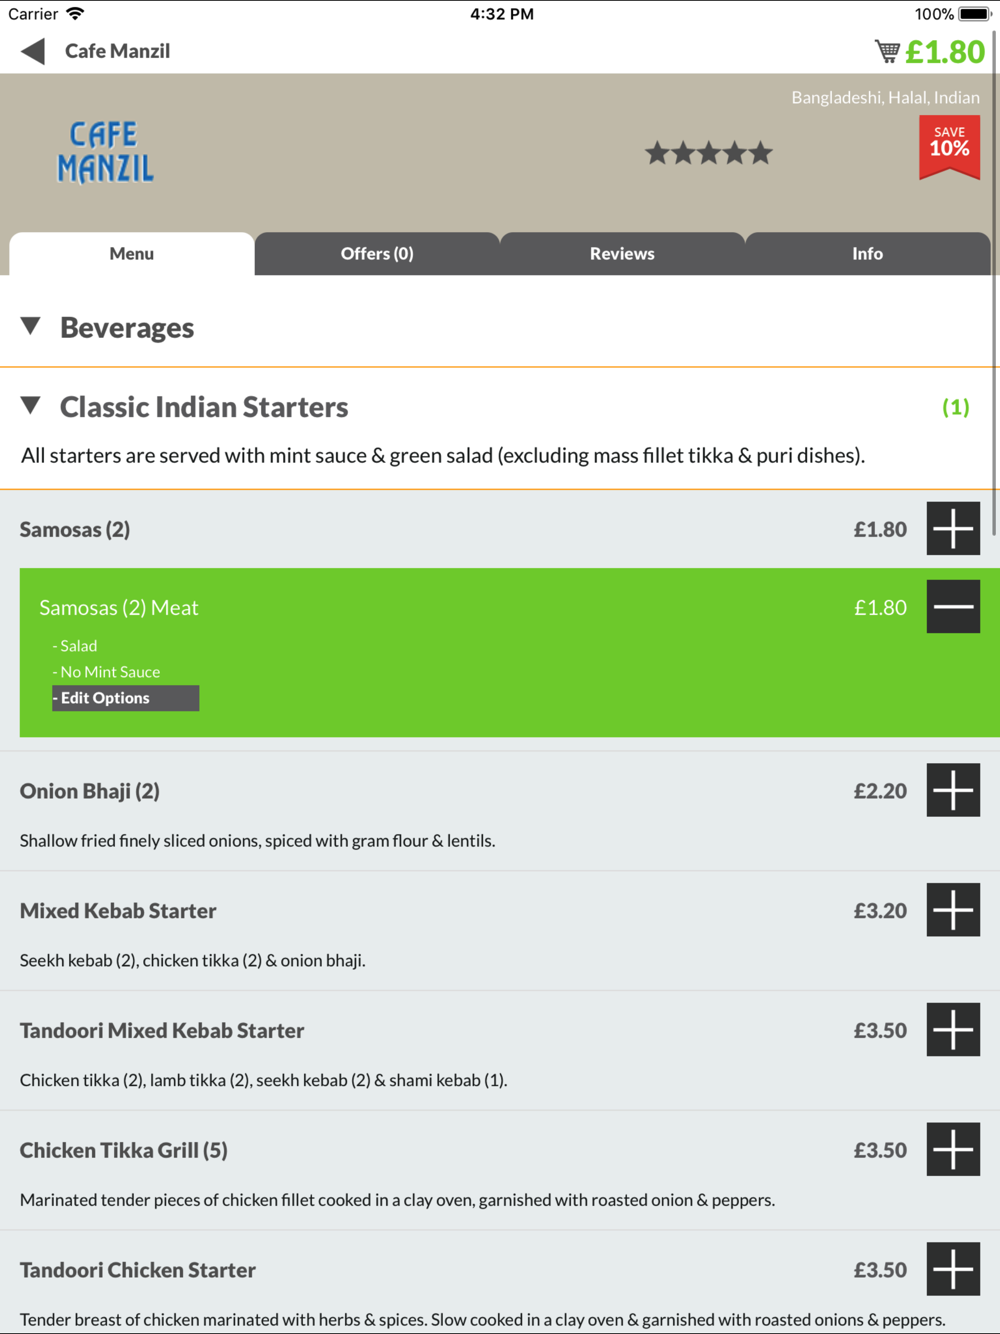Tap the battery icon in status bar
1000x1334 pixels.
point(975,14)
